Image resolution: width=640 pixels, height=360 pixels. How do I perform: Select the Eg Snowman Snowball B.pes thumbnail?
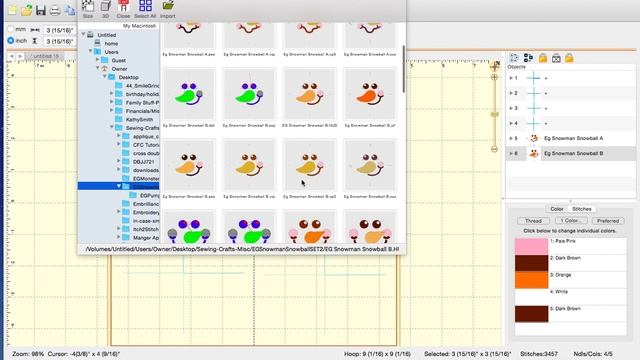[x=189, y=165]
